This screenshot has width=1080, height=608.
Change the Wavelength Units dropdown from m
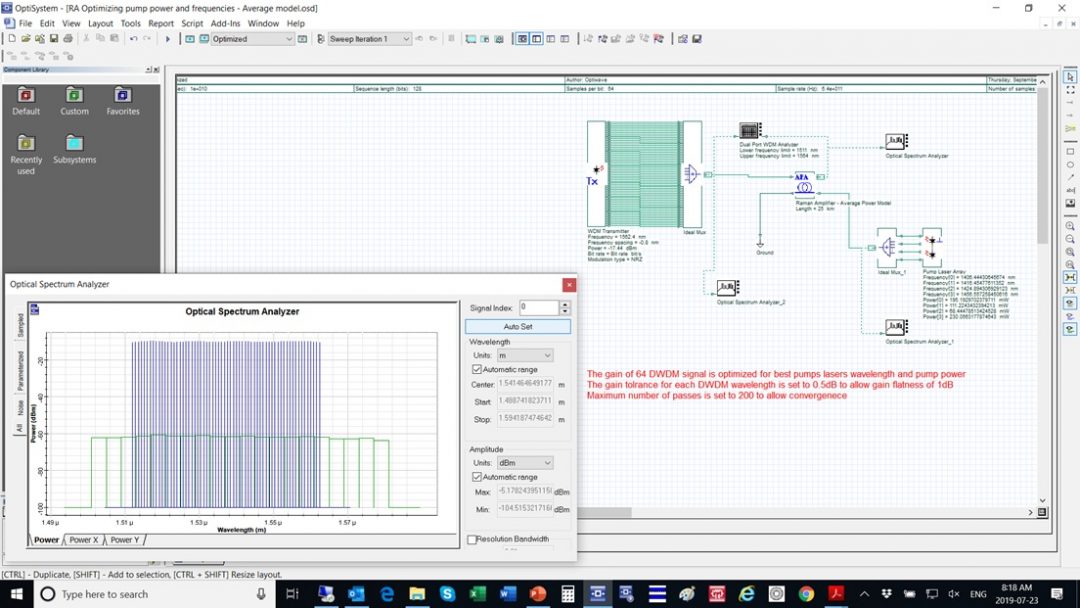point(526,355)
